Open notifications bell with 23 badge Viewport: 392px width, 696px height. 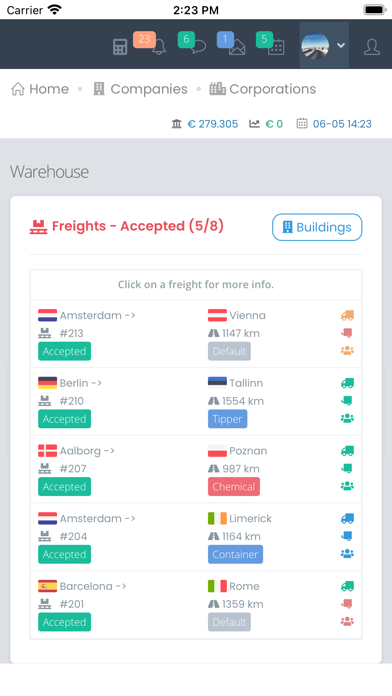[x=158, y=47]
